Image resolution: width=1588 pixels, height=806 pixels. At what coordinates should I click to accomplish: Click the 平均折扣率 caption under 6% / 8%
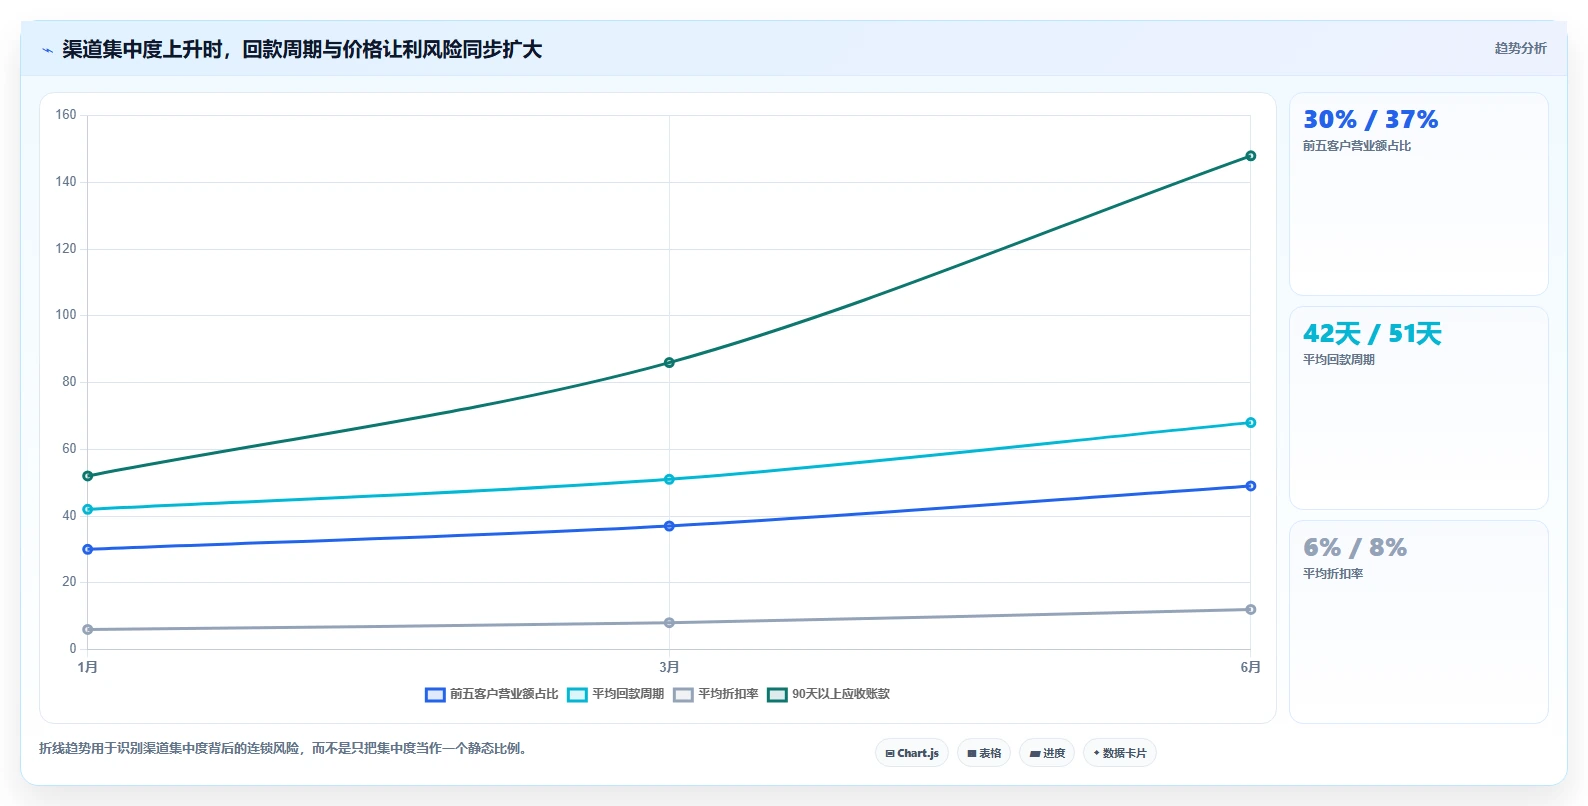(x=1332, y=574)
